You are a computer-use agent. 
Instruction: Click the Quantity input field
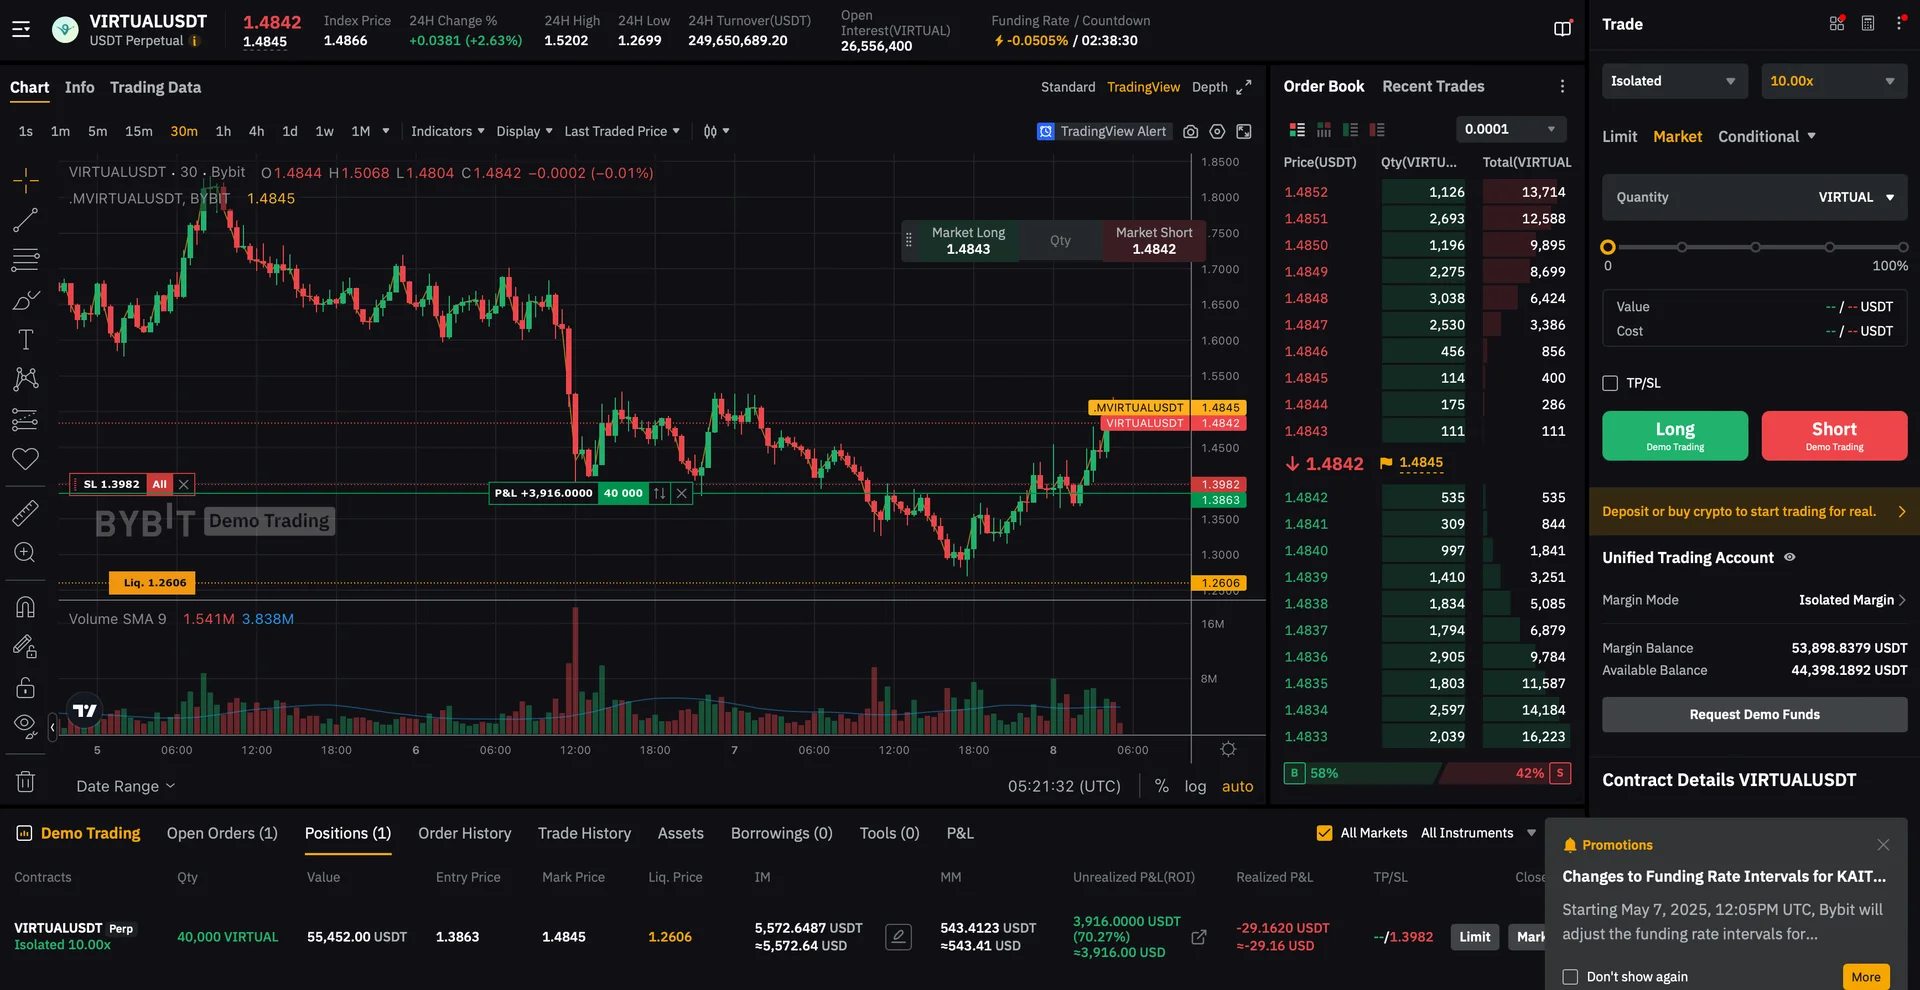(1755, 197)
